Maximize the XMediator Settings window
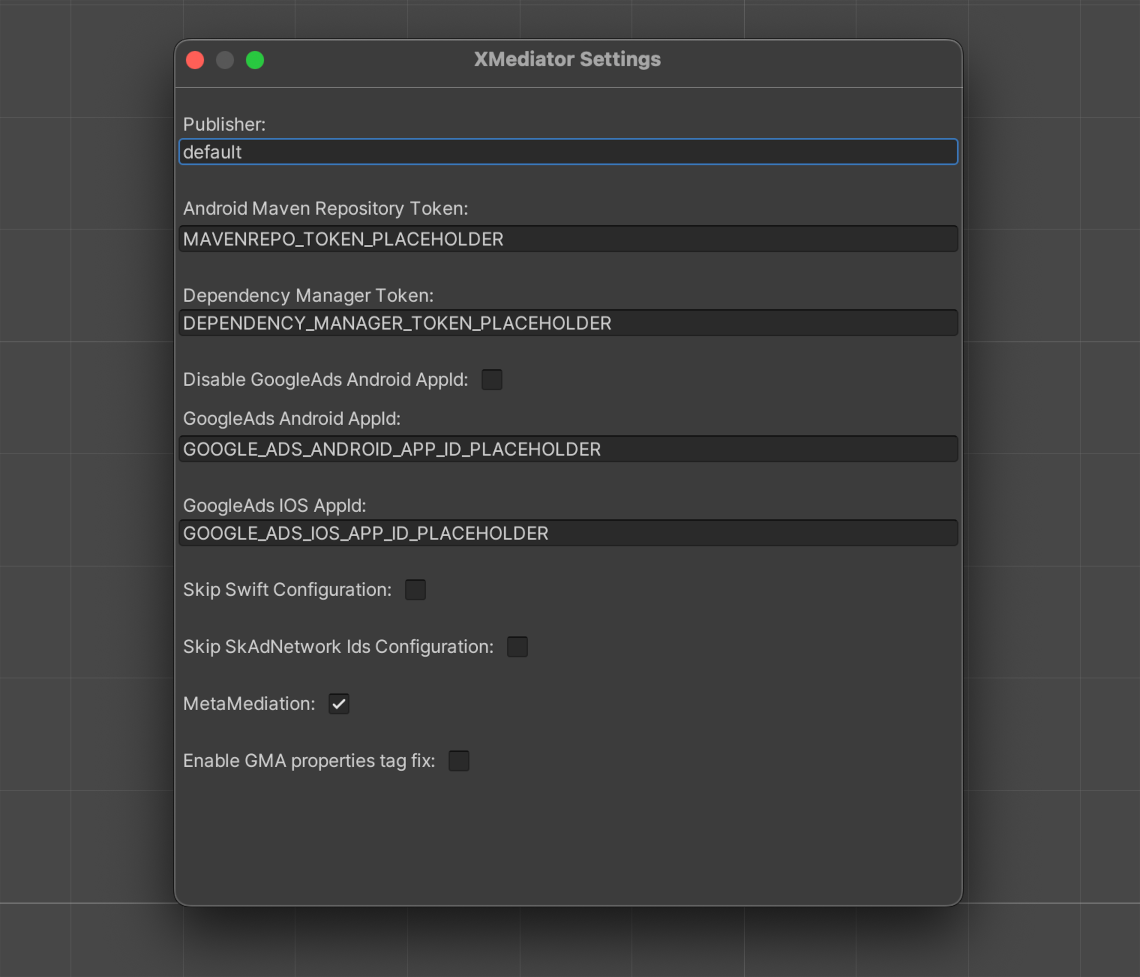1140x977 pixels. pyautogui.click(x=254, y=60)
